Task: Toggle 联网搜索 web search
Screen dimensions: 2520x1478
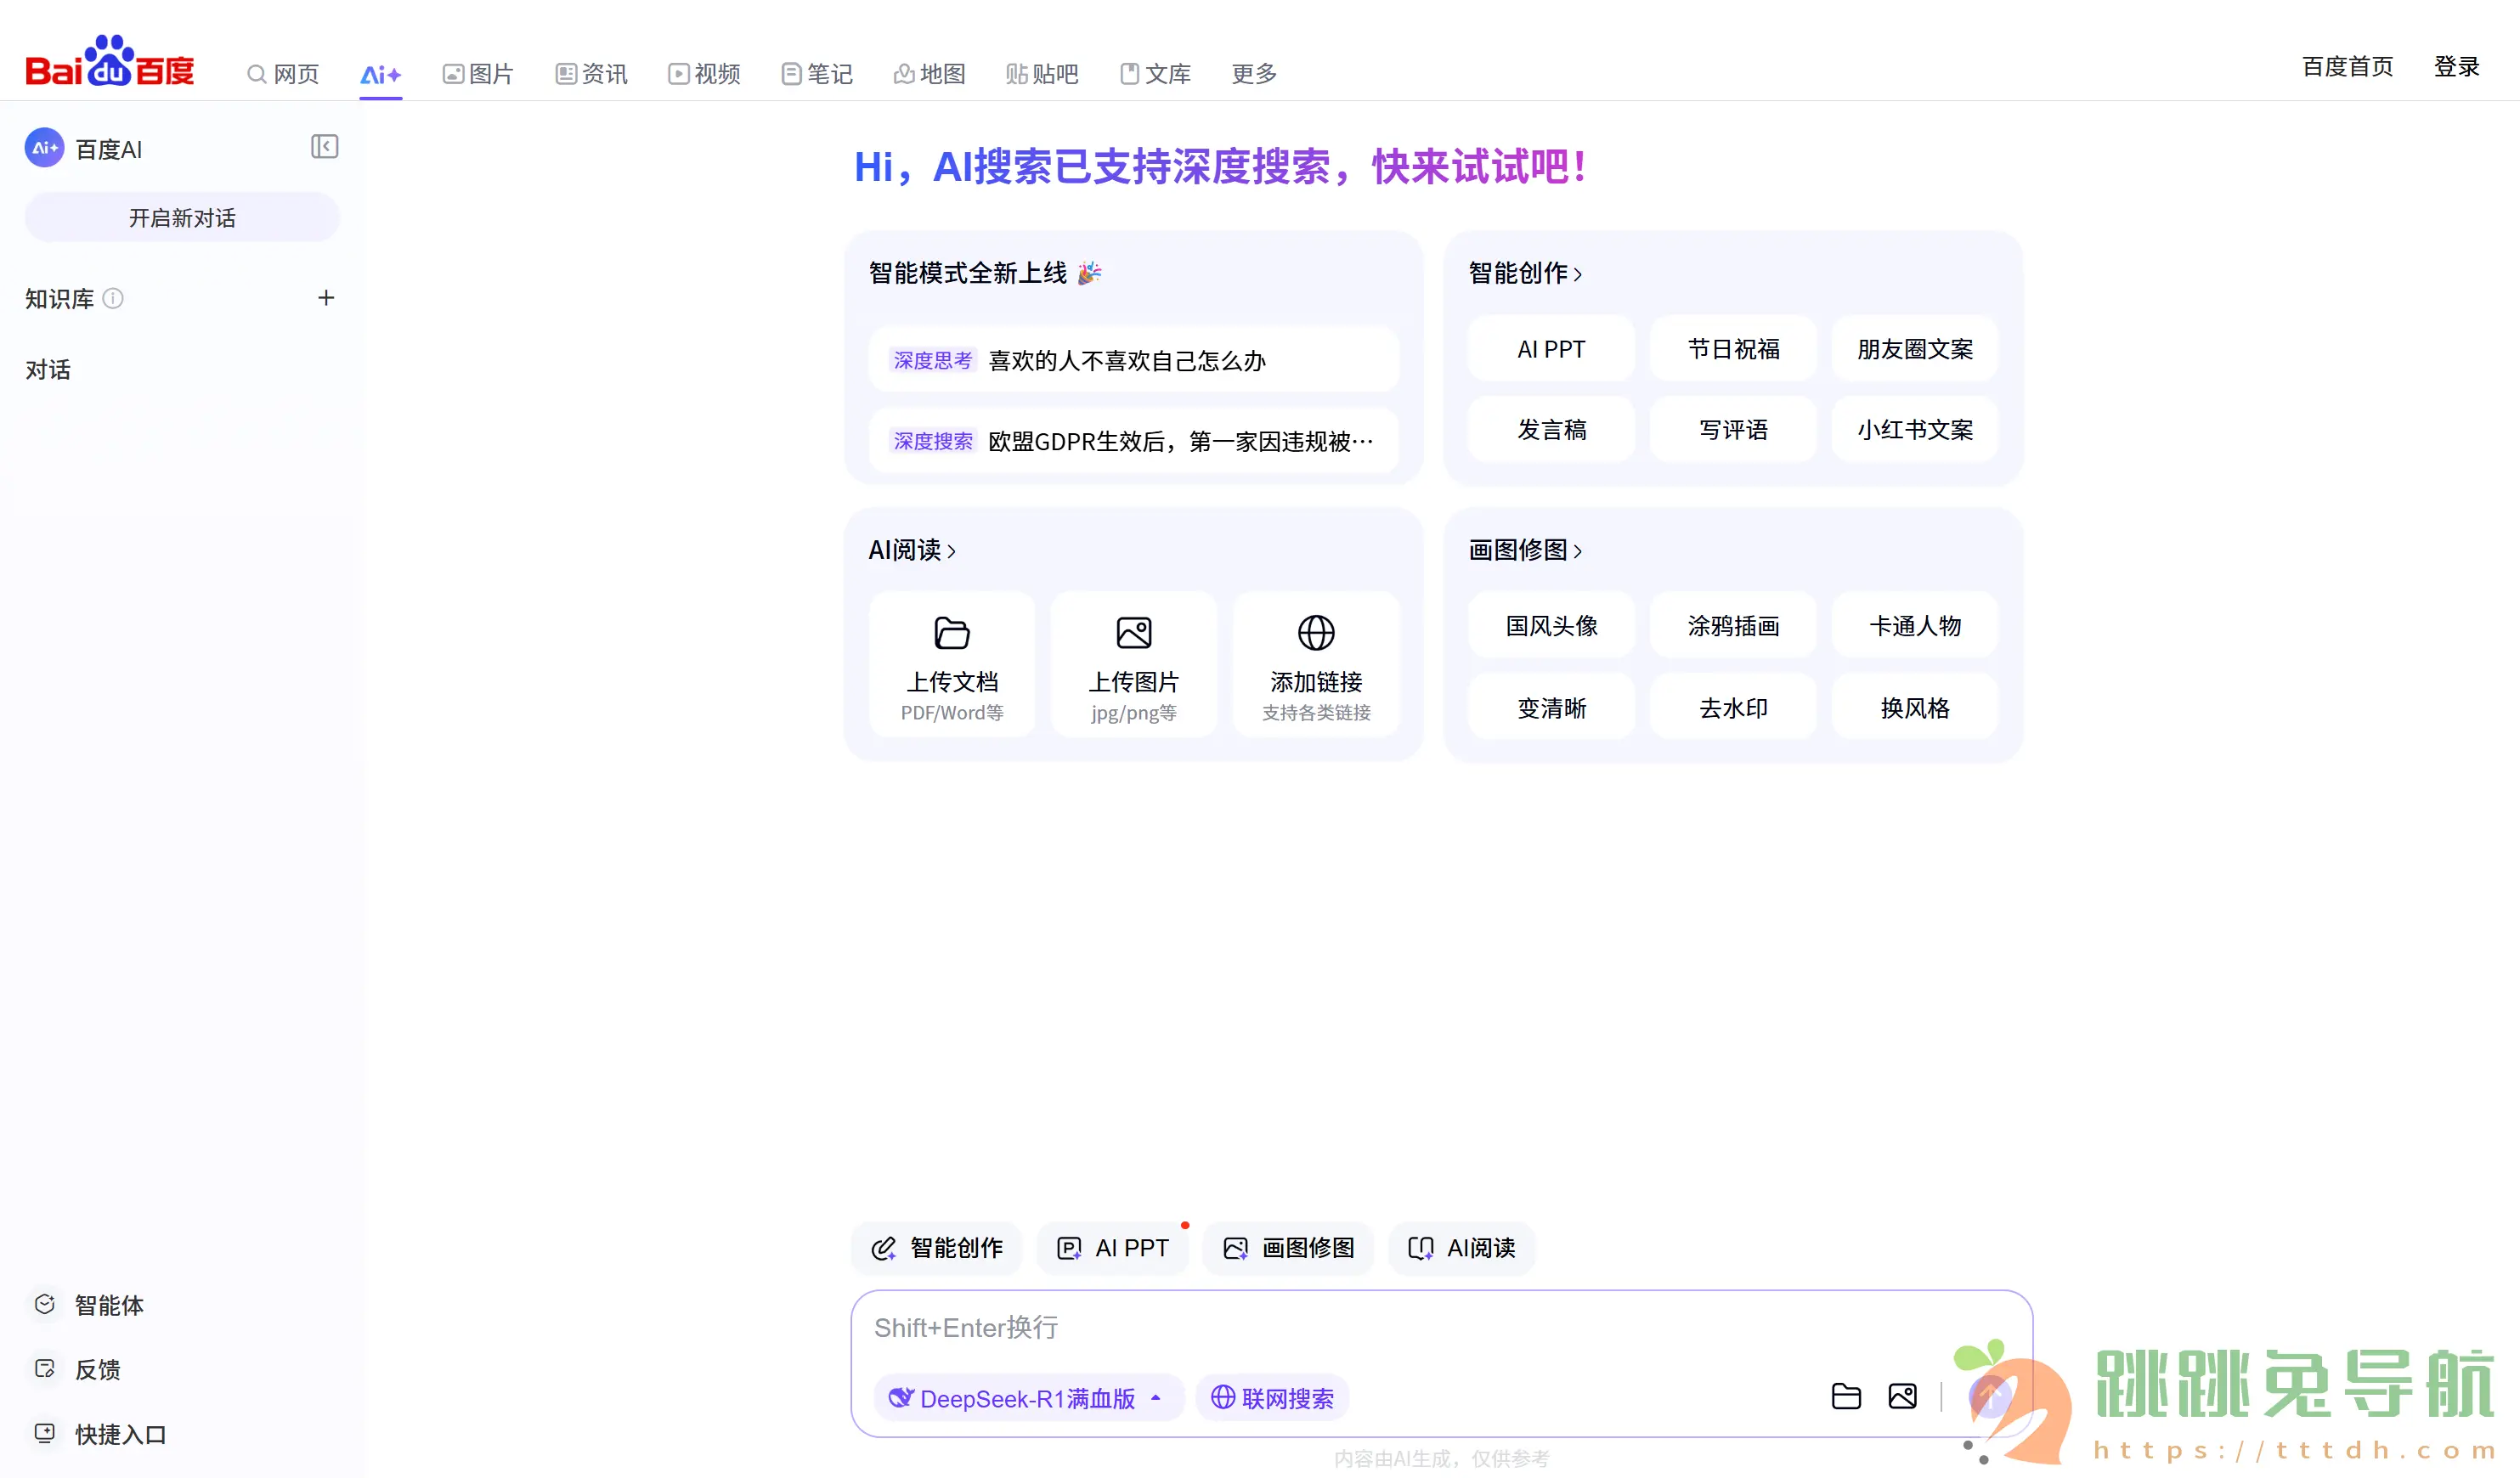Action: (x=1272, y=1398)
